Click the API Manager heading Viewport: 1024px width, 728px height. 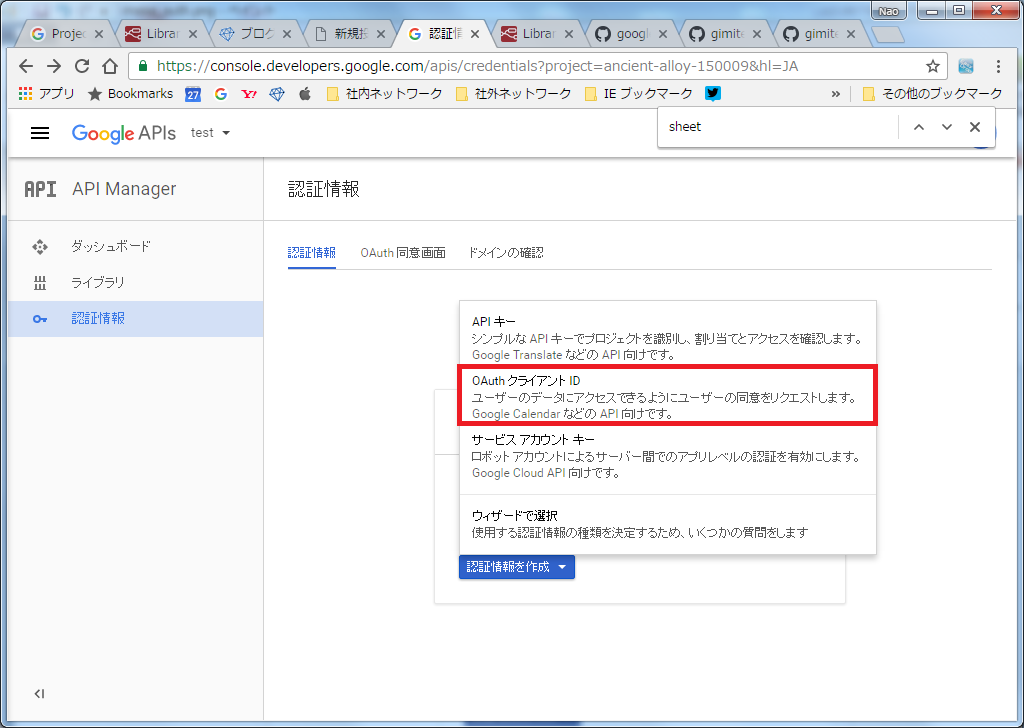click(124, 189)
